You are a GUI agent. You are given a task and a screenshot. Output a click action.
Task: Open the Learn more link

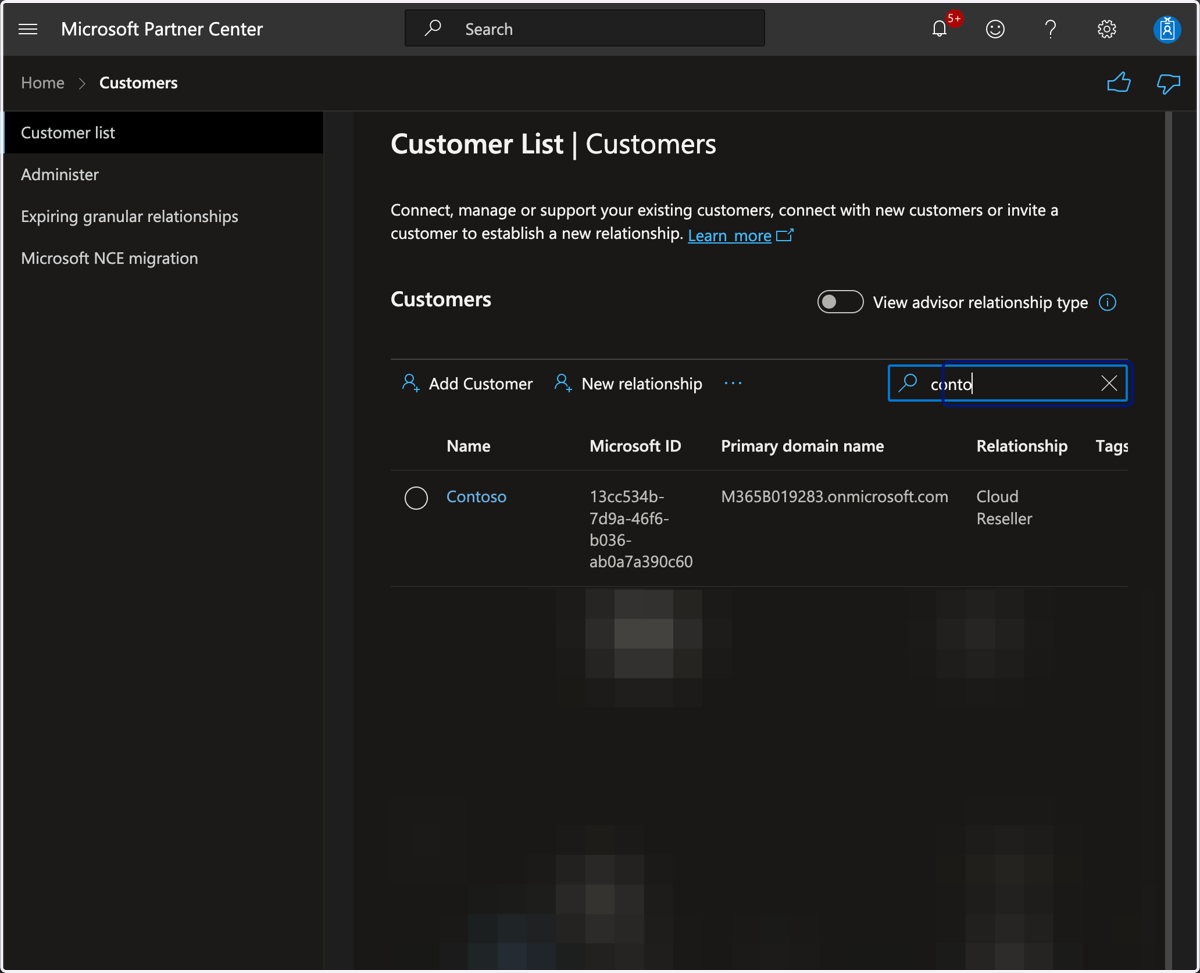pos(740,235)
